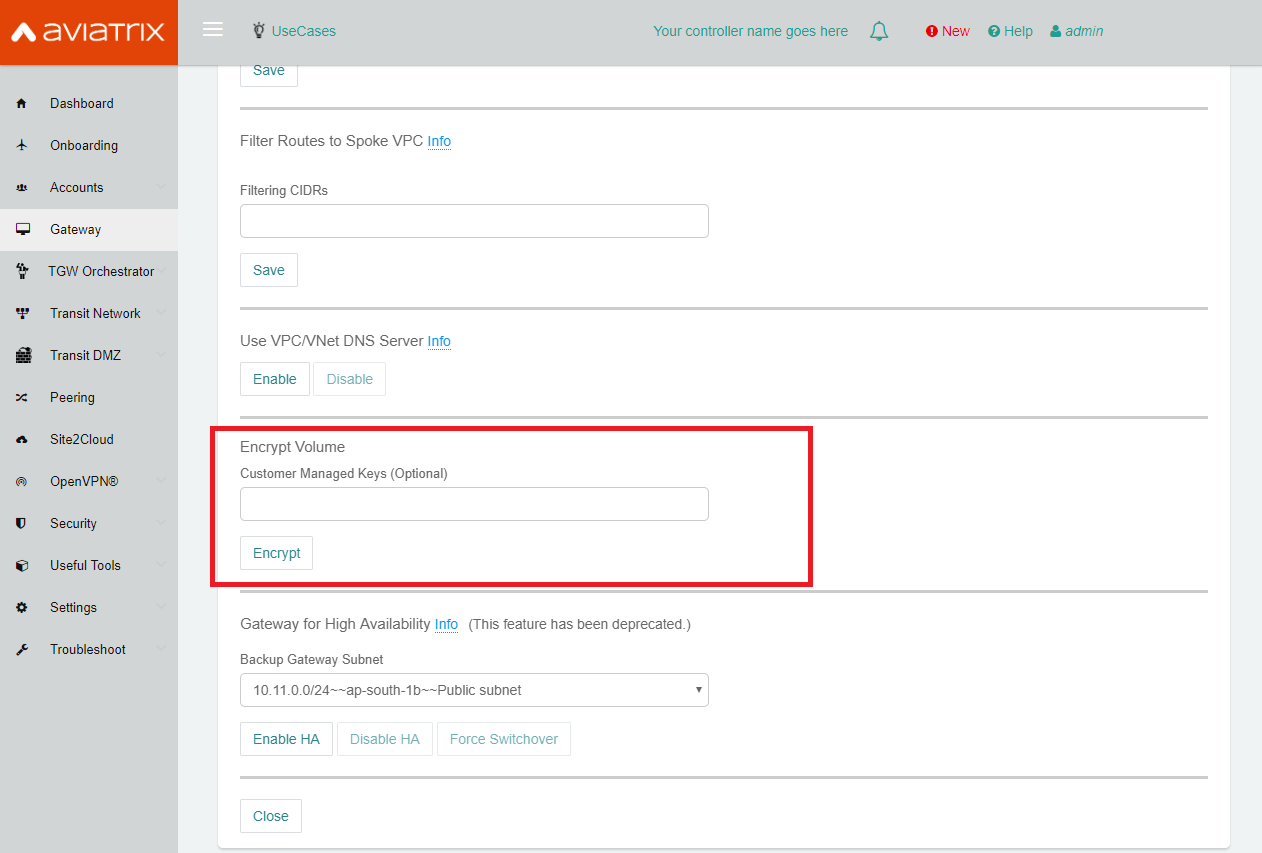Viewport: 1262px width, 853px height.
Task: Disable the VPC/VNet DNS Server
Action: [349, 379]
